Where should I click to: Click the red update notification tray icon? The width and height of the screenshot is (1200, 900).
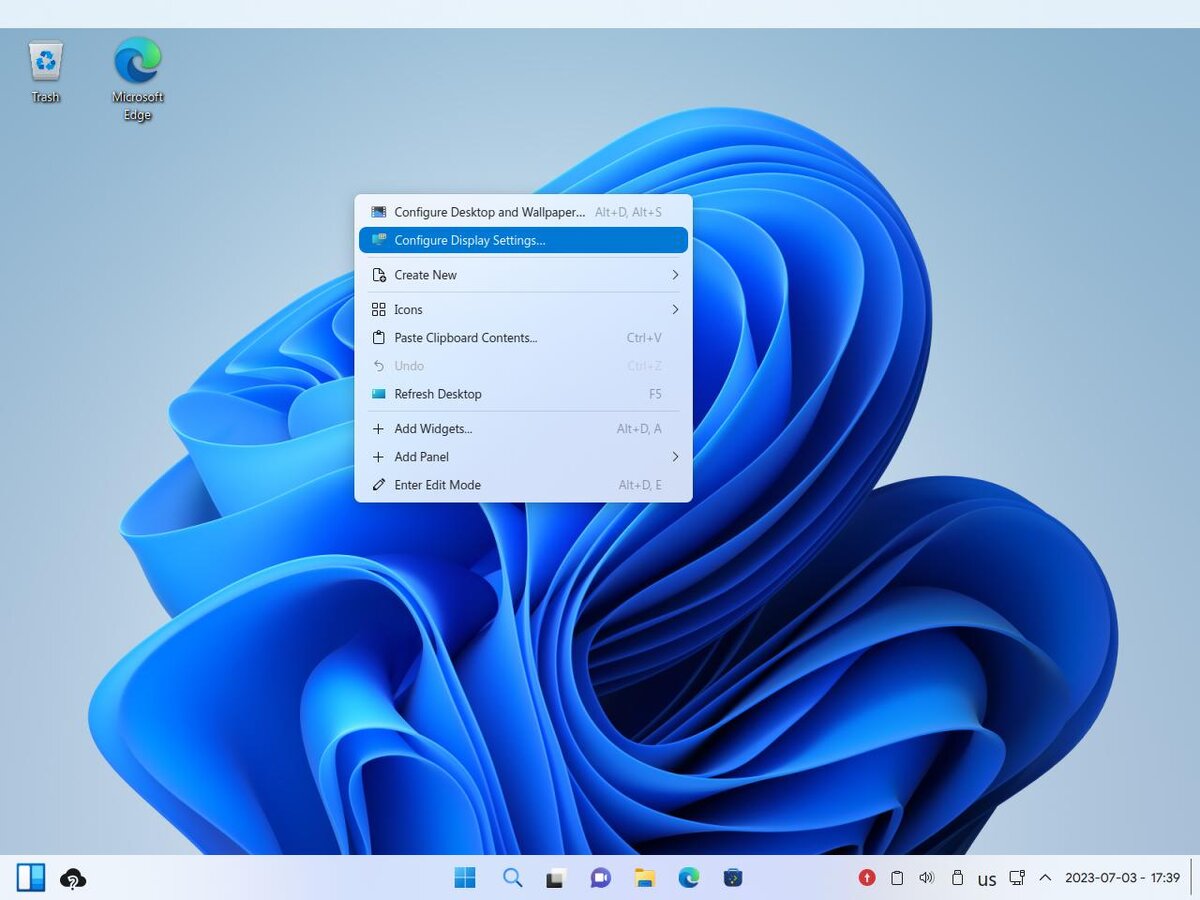point(867,878)
